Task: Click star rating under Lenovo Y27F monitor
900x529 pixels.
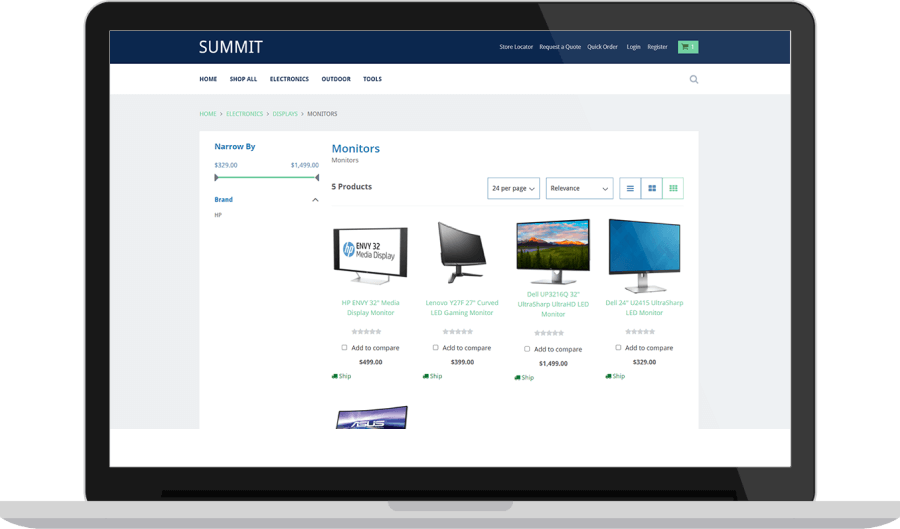Action: (458, 331)
